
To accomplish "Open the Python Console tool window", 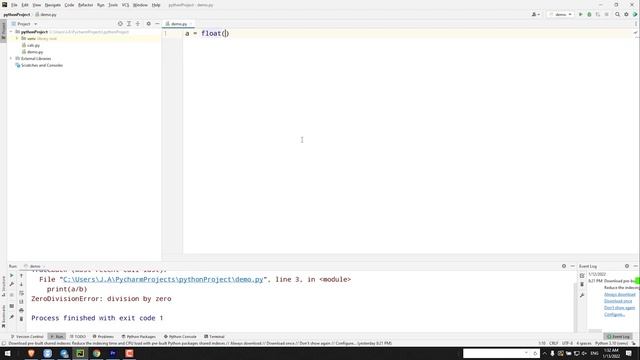I will tap(180, 336).
